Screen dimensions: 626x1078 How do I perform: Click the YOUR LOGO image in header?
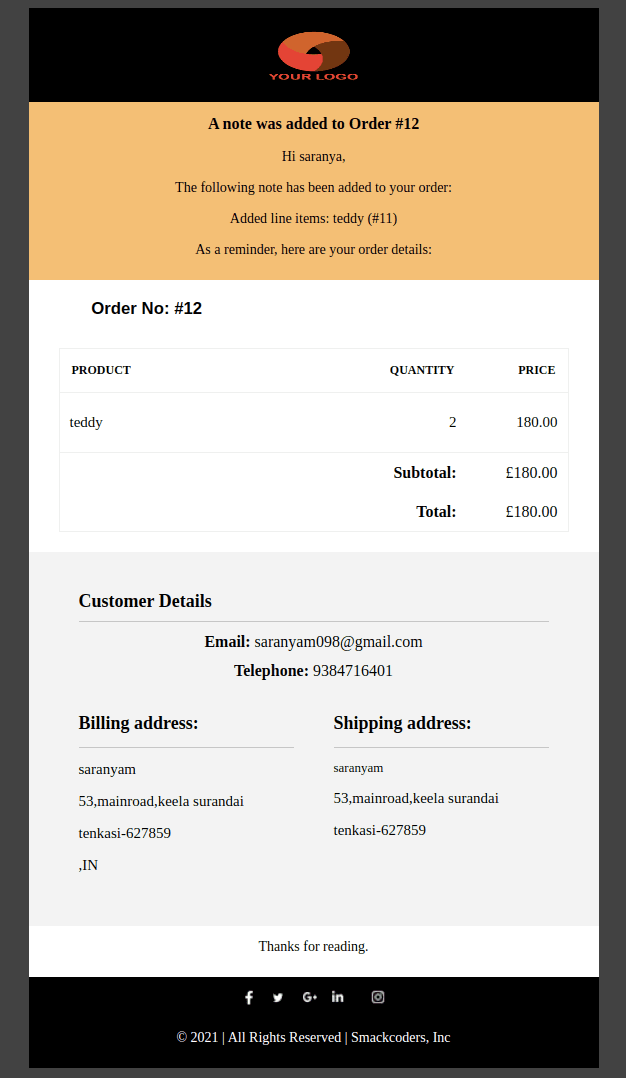[313, 56]
